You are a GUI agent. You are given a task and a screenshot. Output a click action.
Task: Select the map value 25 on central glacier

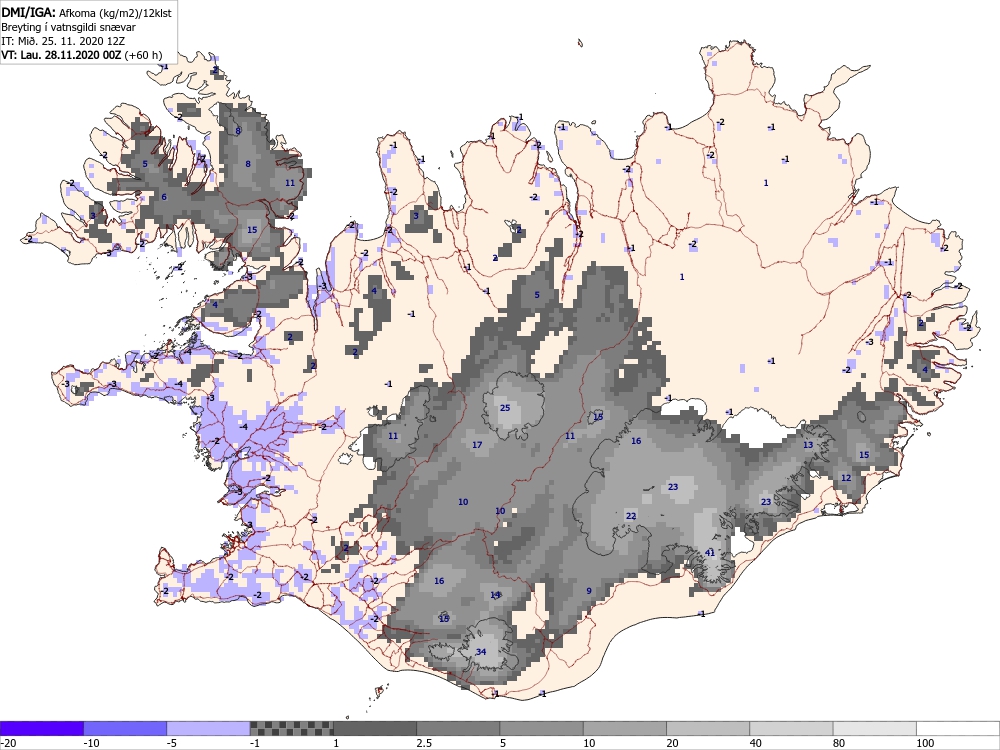pos(505,408)
